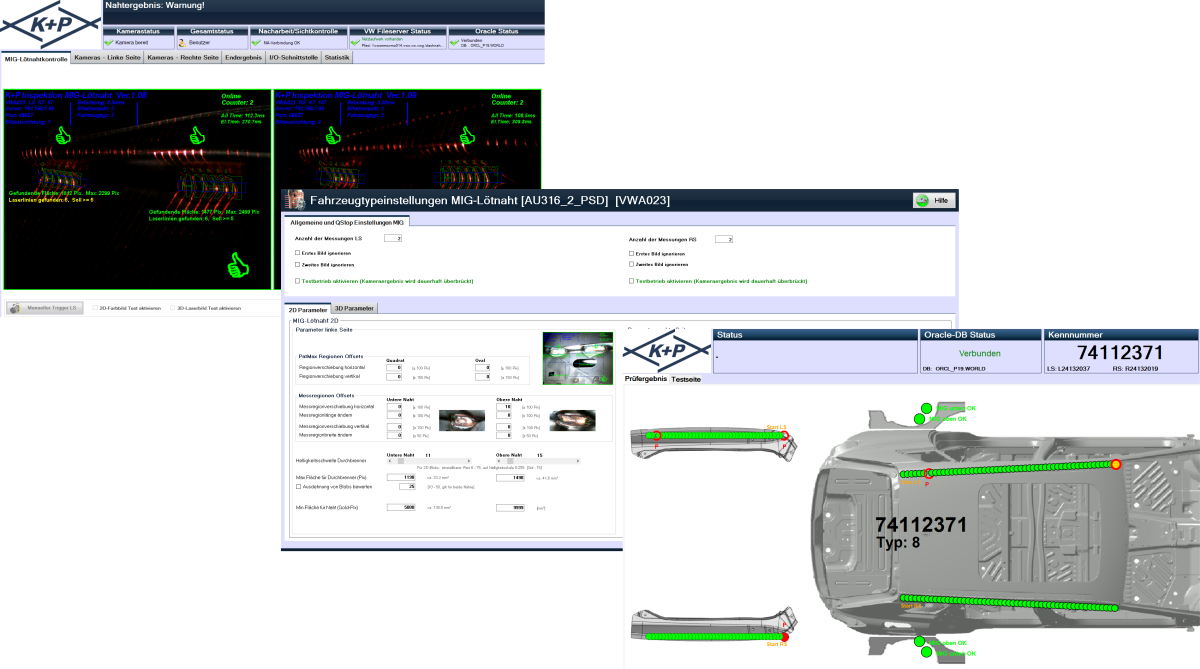Click the Benutzer icon under Gesamtstatus
This screenshot has height=669, width=1200.
182,43
